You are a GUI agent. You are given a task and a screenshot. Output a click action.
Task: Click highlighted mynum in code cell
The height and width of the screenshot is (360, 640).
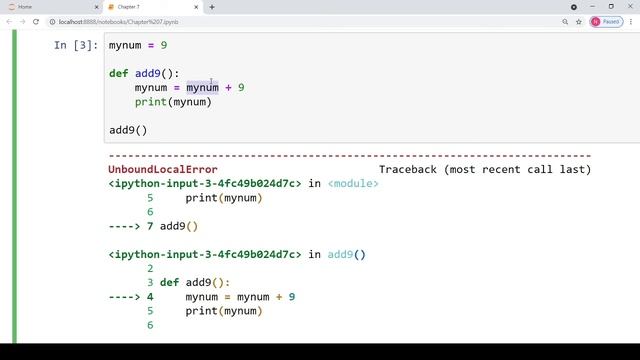tap(202, 88)
